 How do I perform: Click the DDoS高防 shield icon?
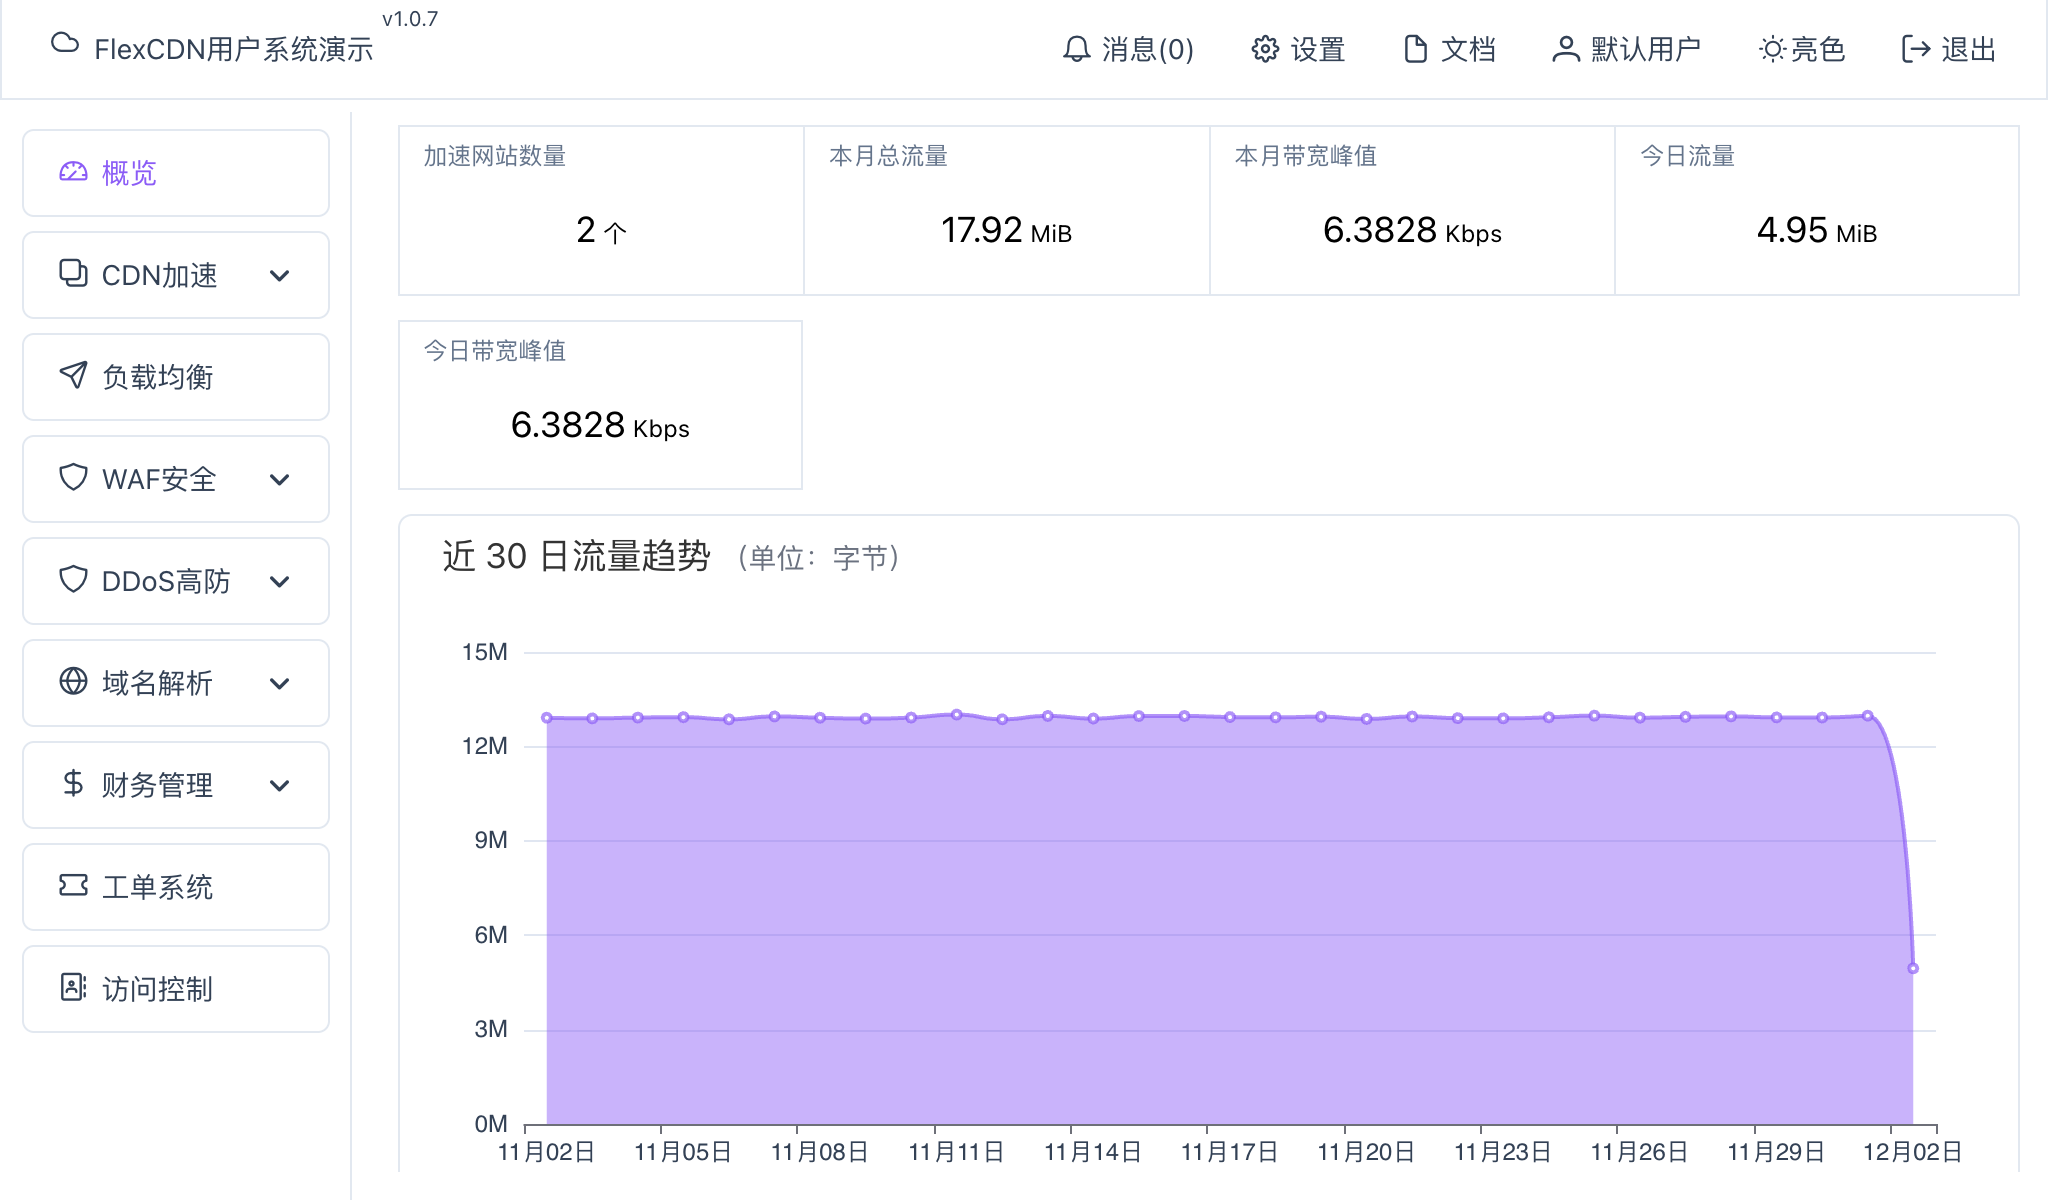(x=71, y=581)
